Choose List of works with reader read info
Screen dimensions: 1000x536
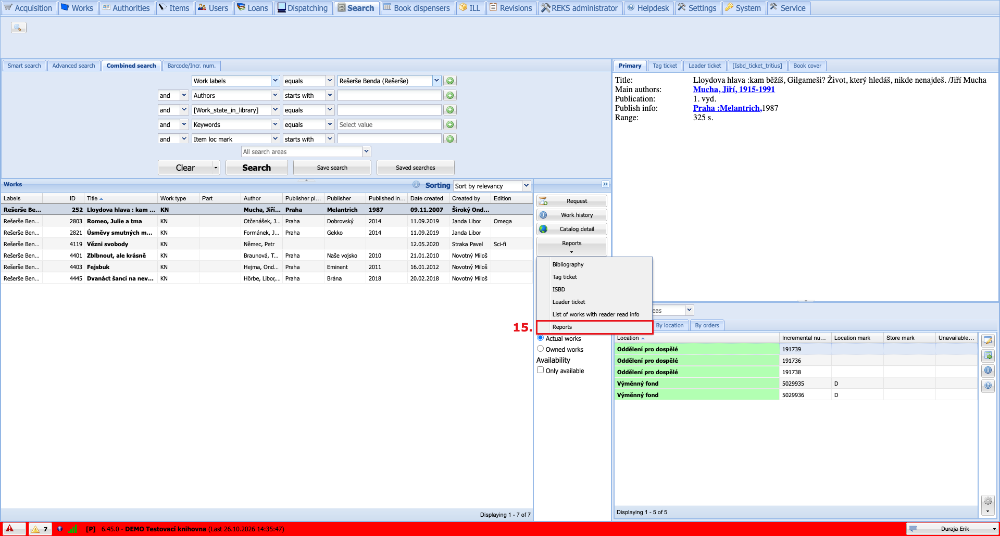point(594,314)
